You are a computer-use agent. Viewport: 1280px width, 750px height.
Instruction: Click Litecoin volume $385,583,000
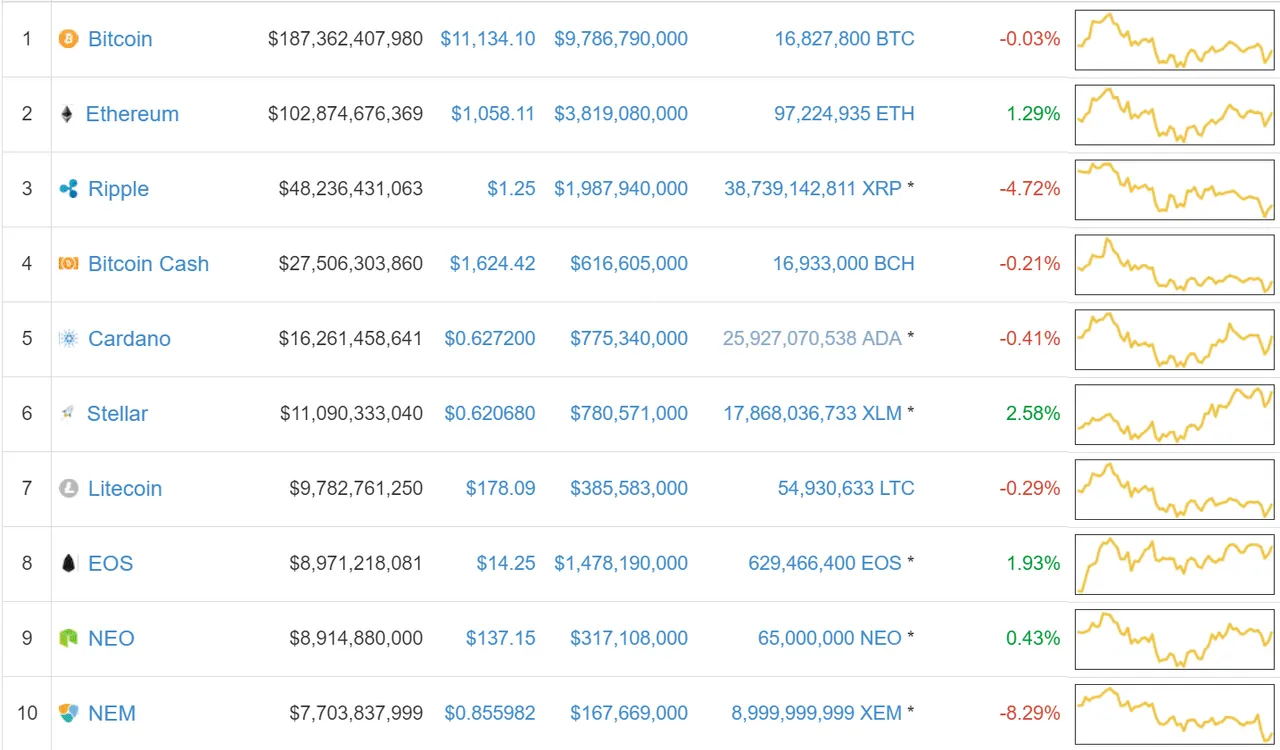pyautogui.click(x=629, y=489)
